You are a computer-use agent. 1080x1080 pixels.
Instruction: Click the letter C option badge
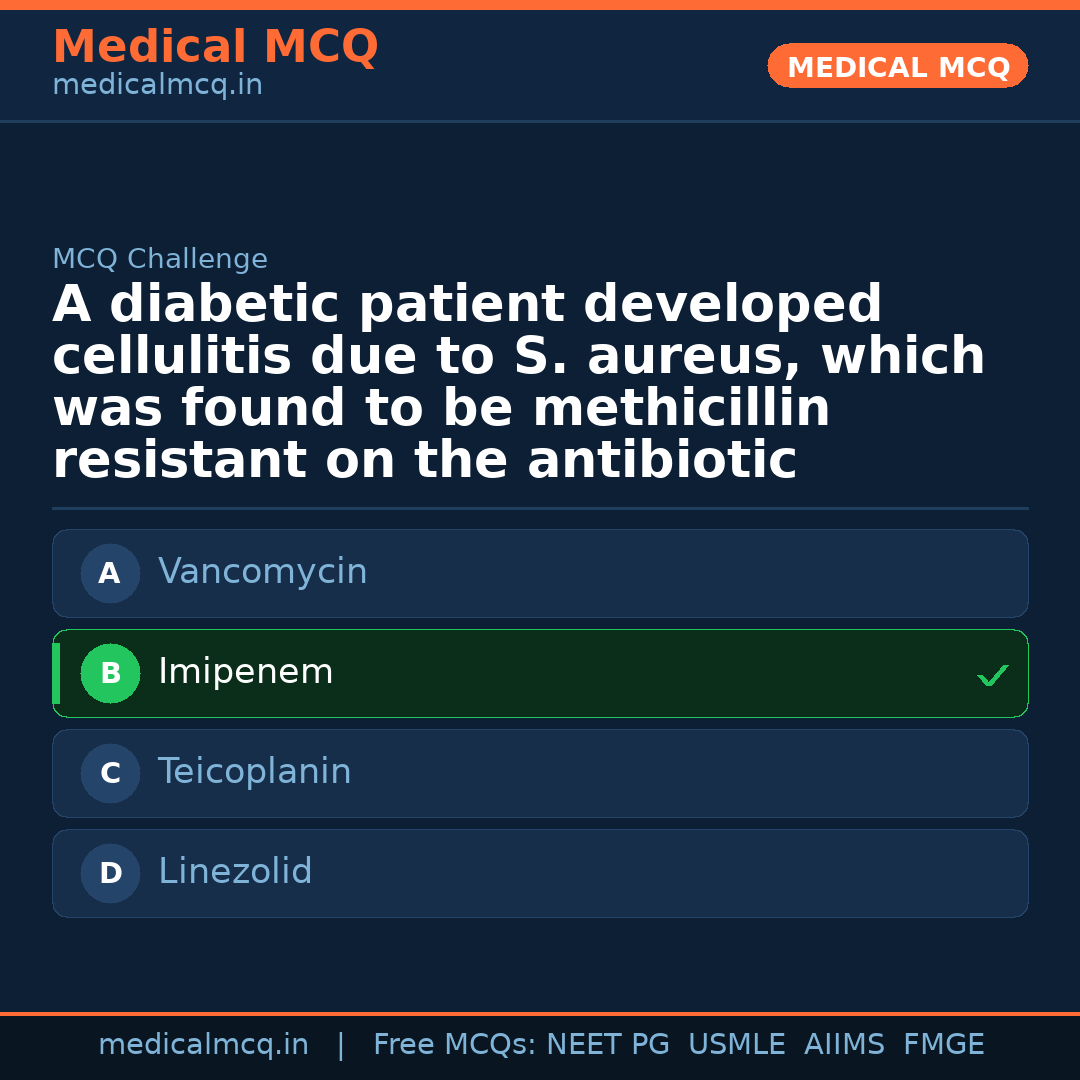110,774
